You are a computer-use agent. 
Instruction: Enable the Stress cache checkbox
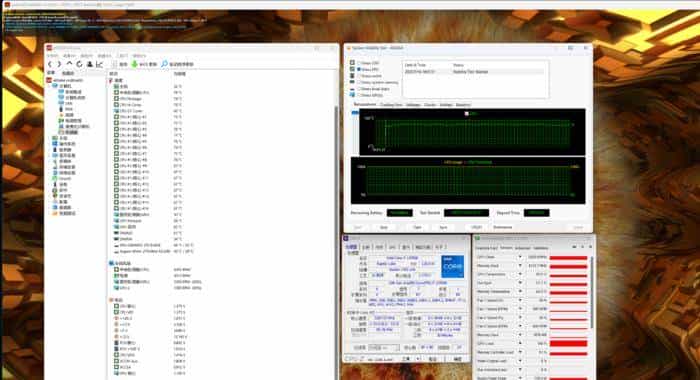pos(358,76)
